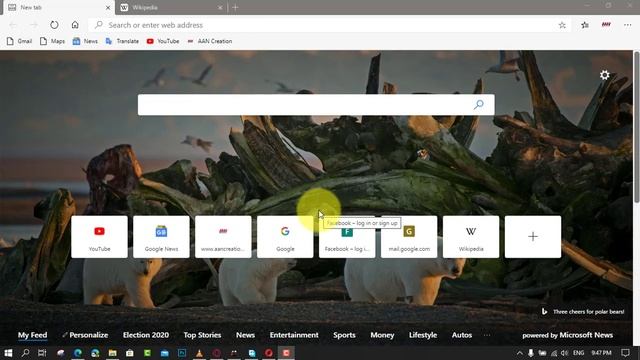
Task: Open the Wikipedia quick link tile
Action: pyautogui.click(x=471, y=237)
